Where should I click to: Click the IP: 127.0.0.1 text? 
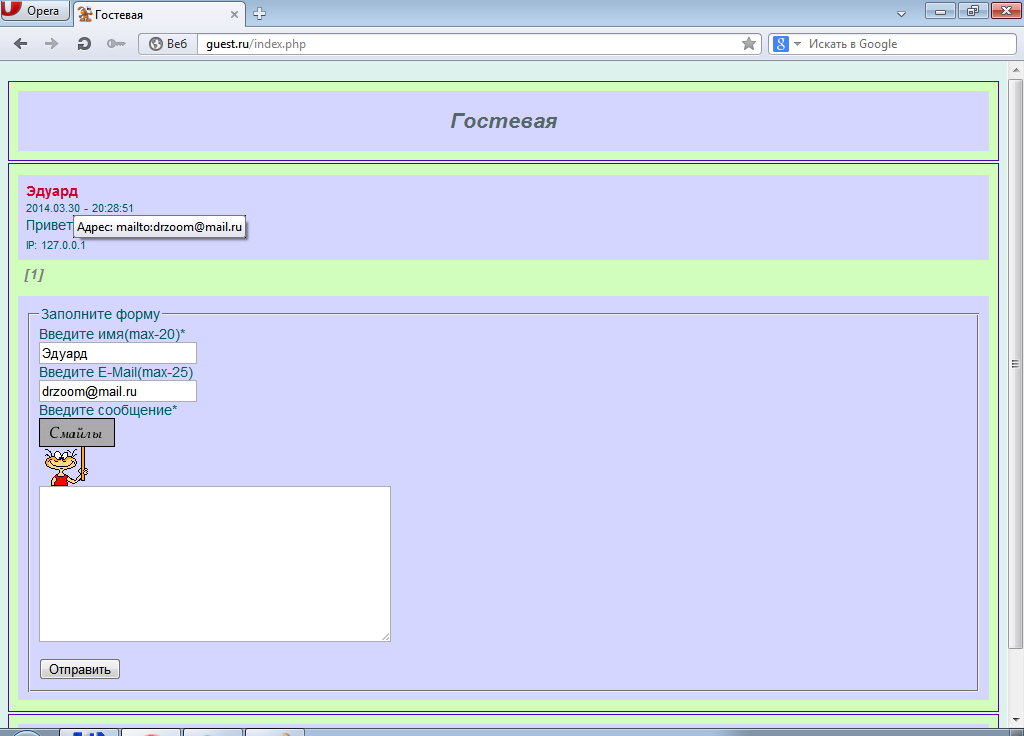[56, 246]
